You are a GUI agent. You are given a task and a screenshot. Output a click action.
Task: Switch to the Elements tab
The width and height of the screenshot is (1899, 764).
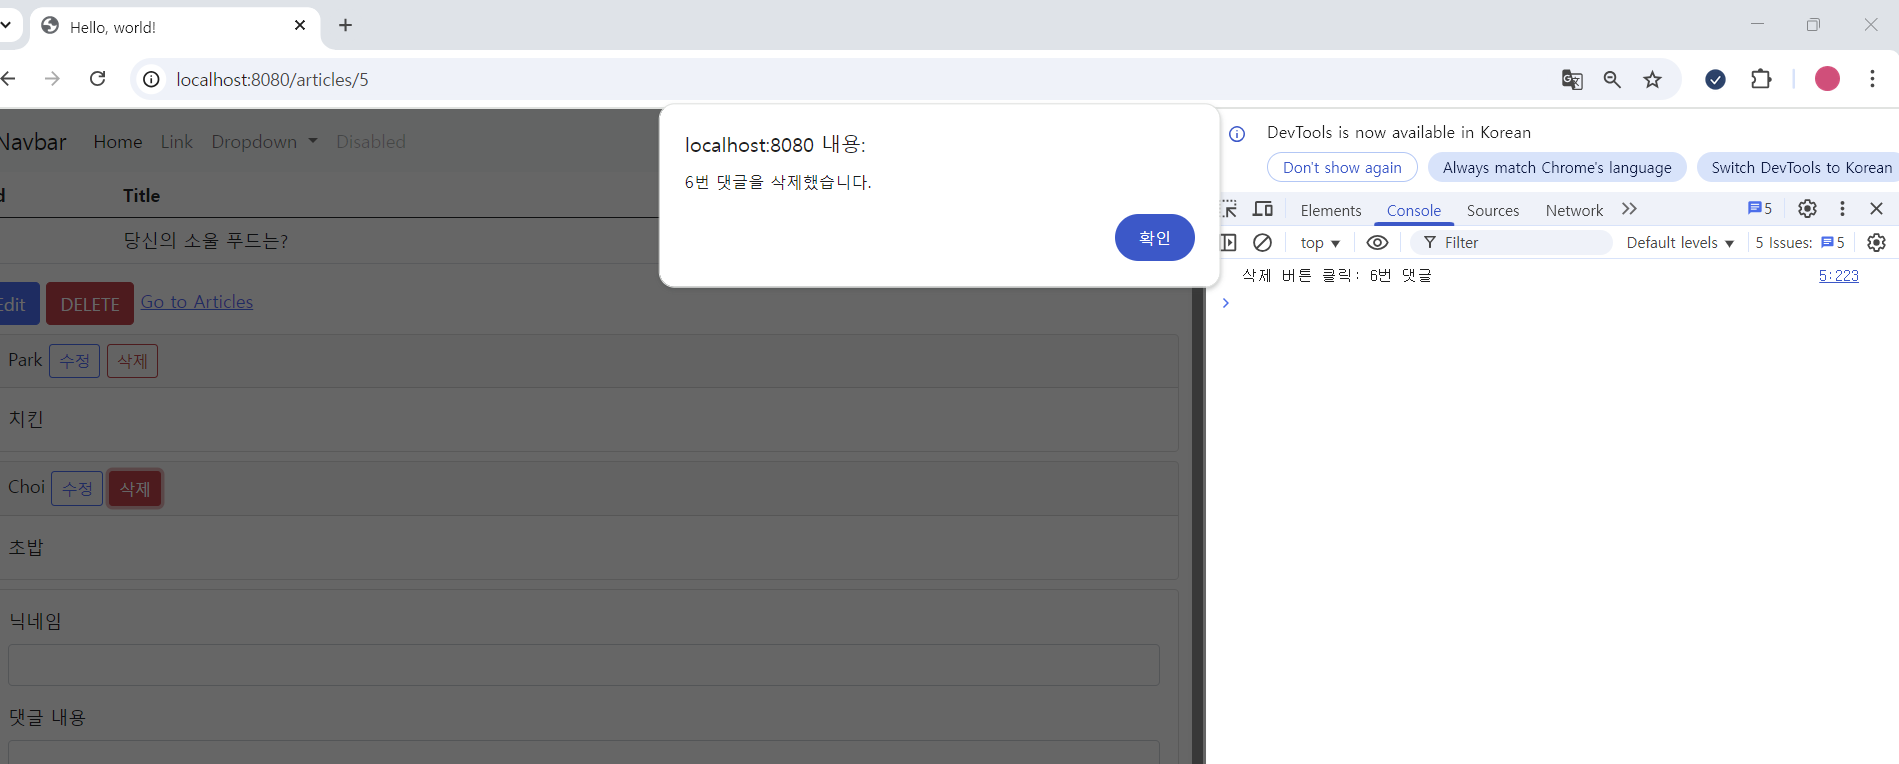click(x=1331, y=210)
